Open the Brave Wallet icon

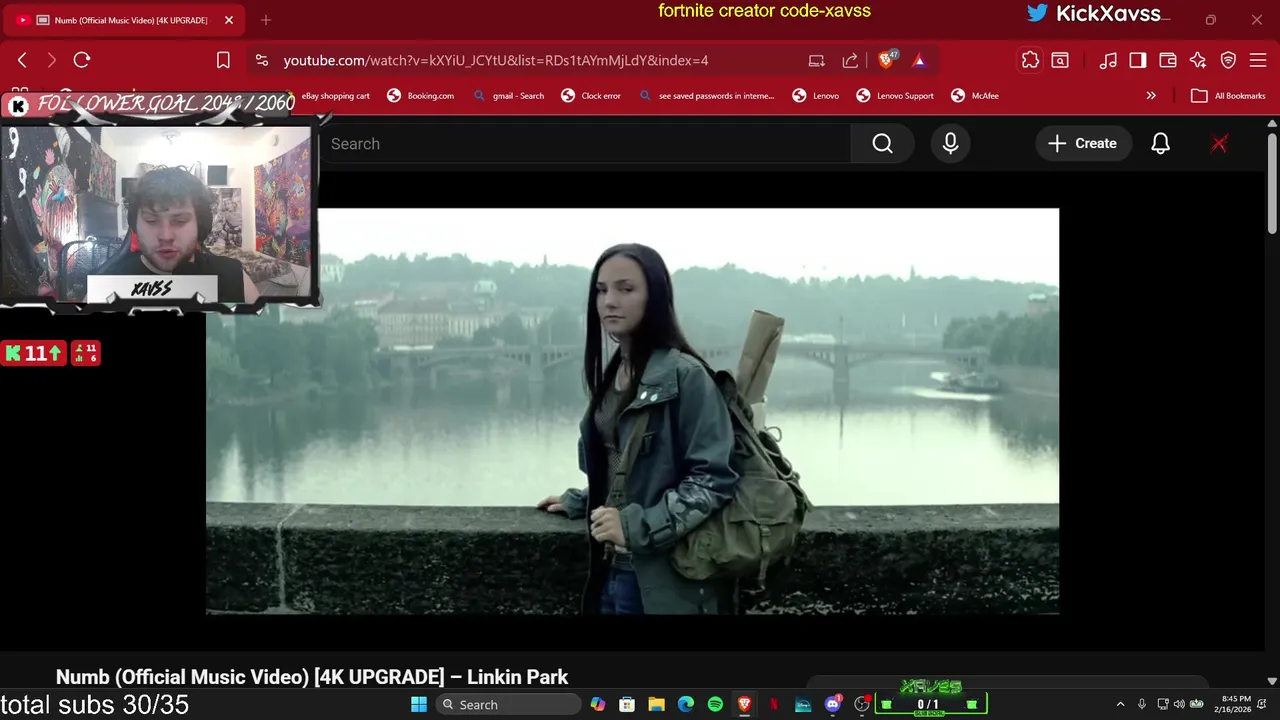click(x=1168, y=60)
